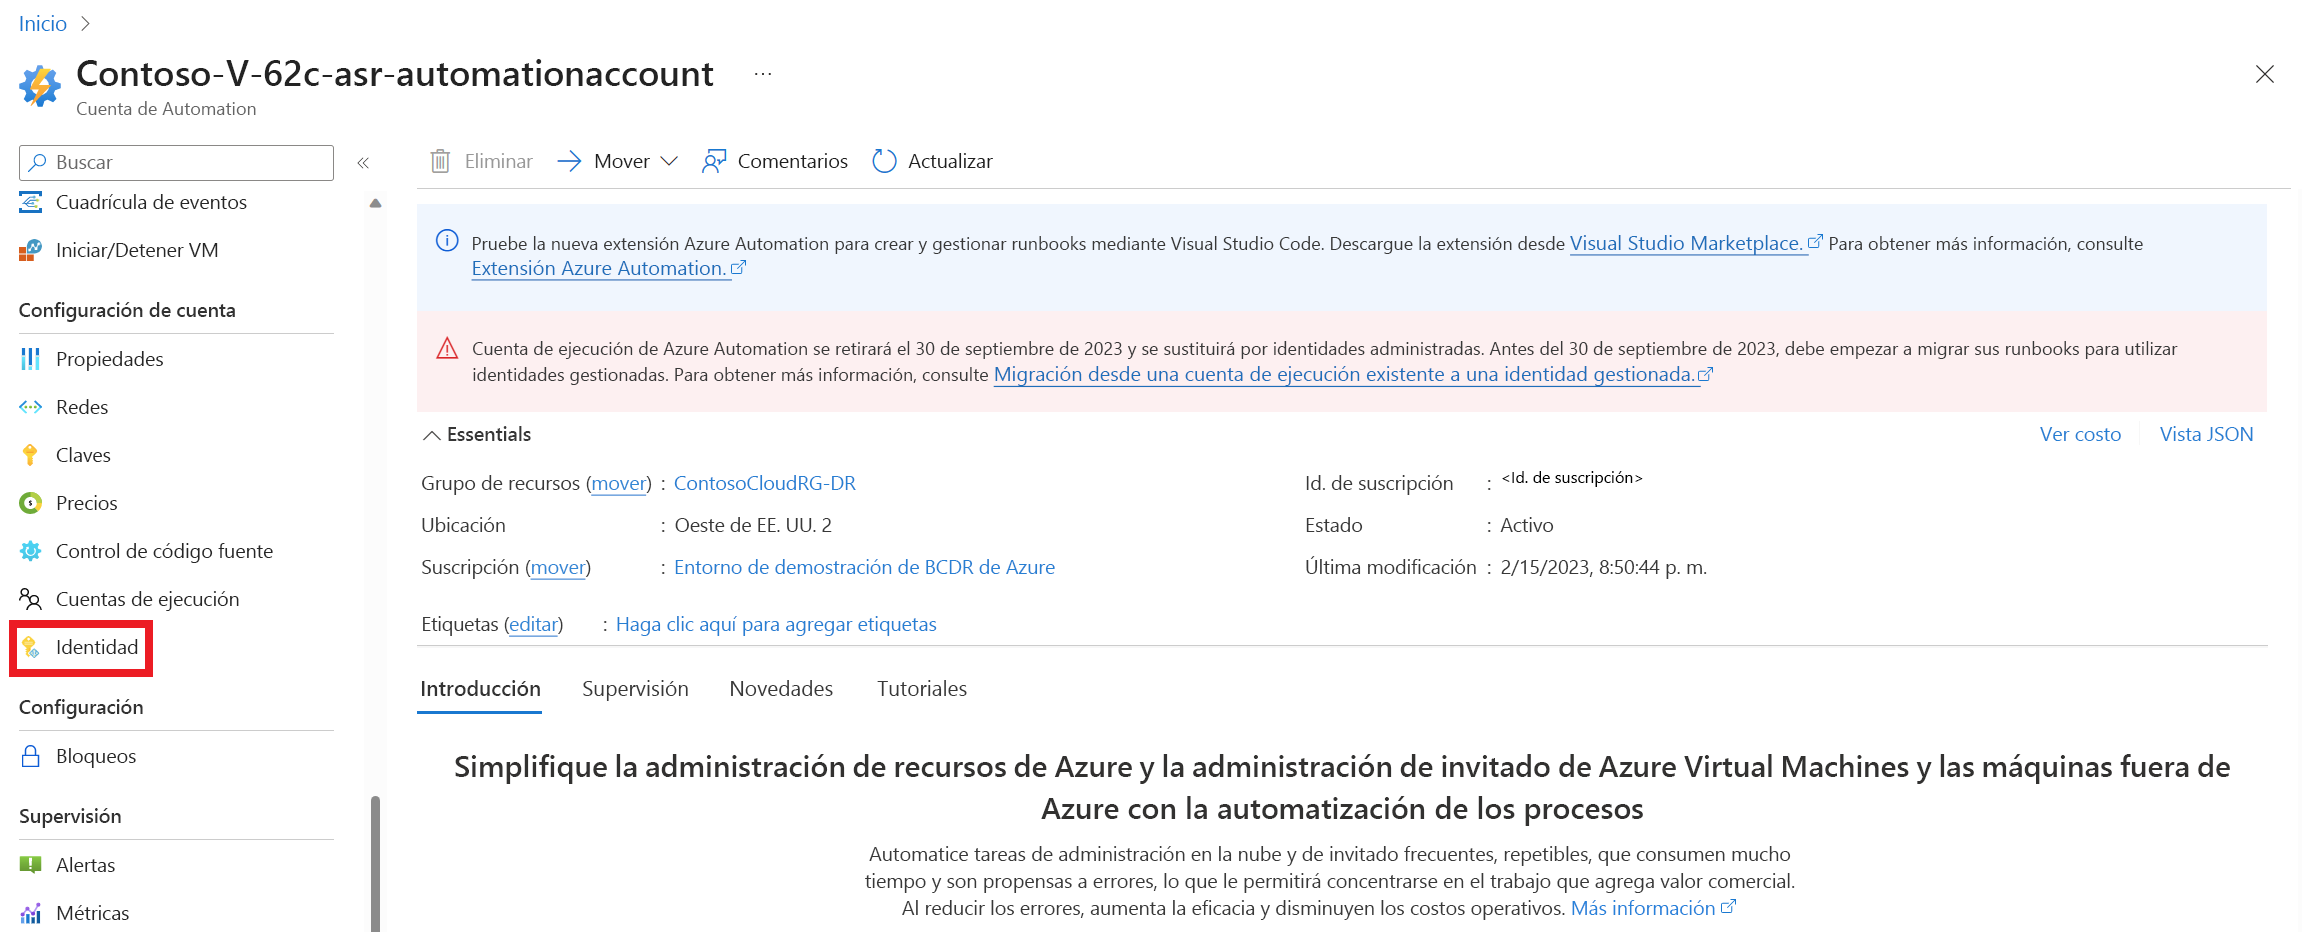Open the ellipsis more options menu
2302x932 pixels.
(763, 74)
